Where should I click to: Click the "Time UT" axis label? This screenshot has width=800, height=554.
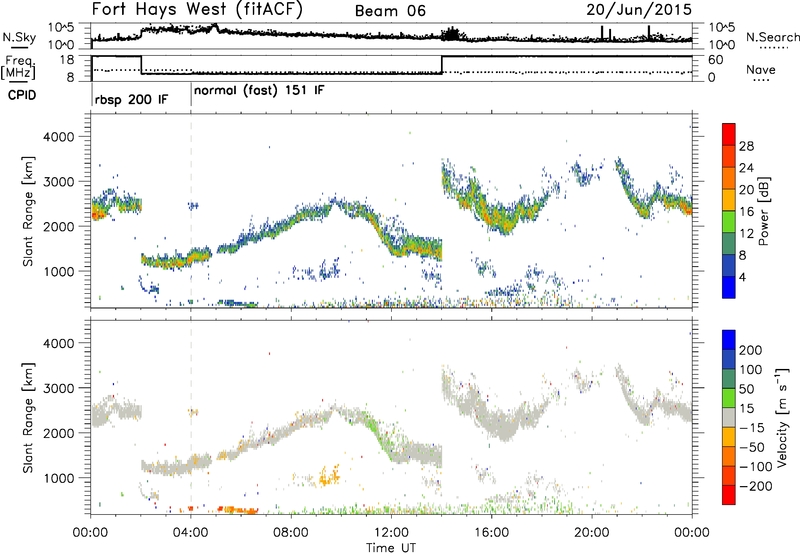click(x=391, y=548)
